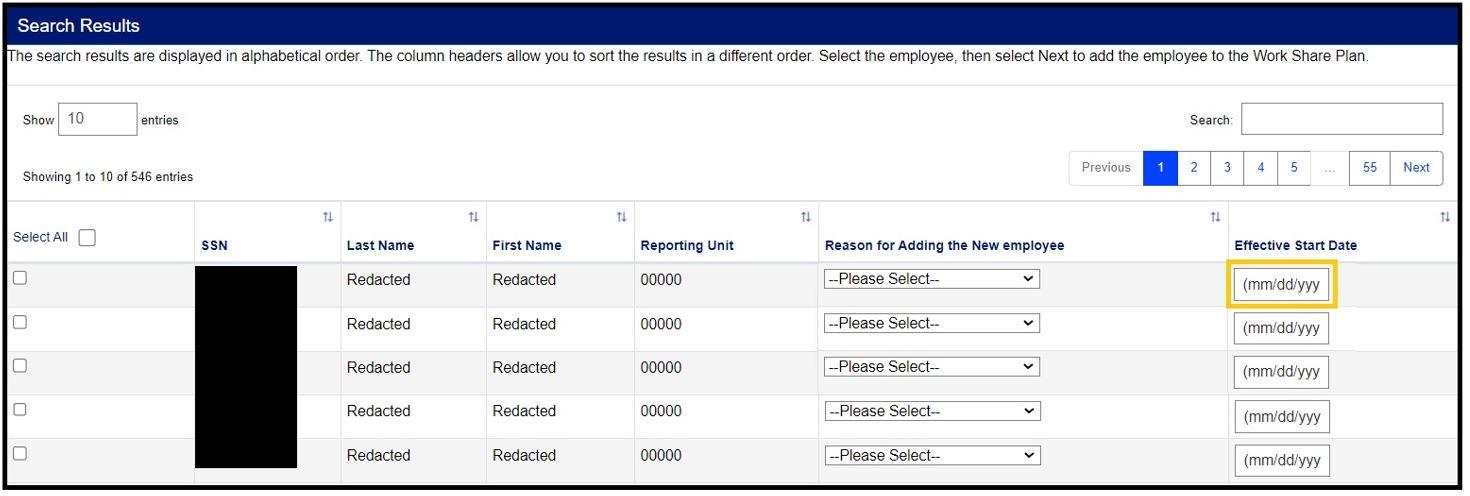
Task: Go to page 2 of results
Action: click(x=1193, y=168)
